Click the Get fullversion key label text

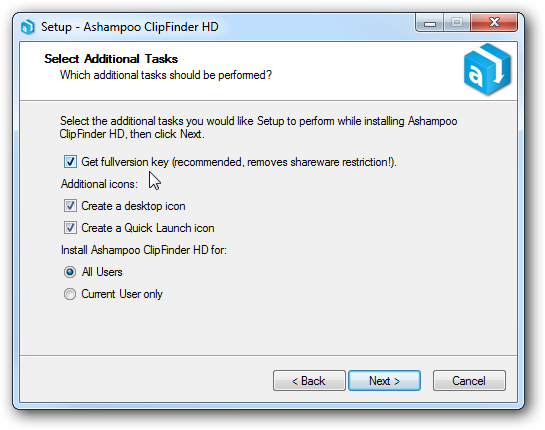tap(239, 162)
